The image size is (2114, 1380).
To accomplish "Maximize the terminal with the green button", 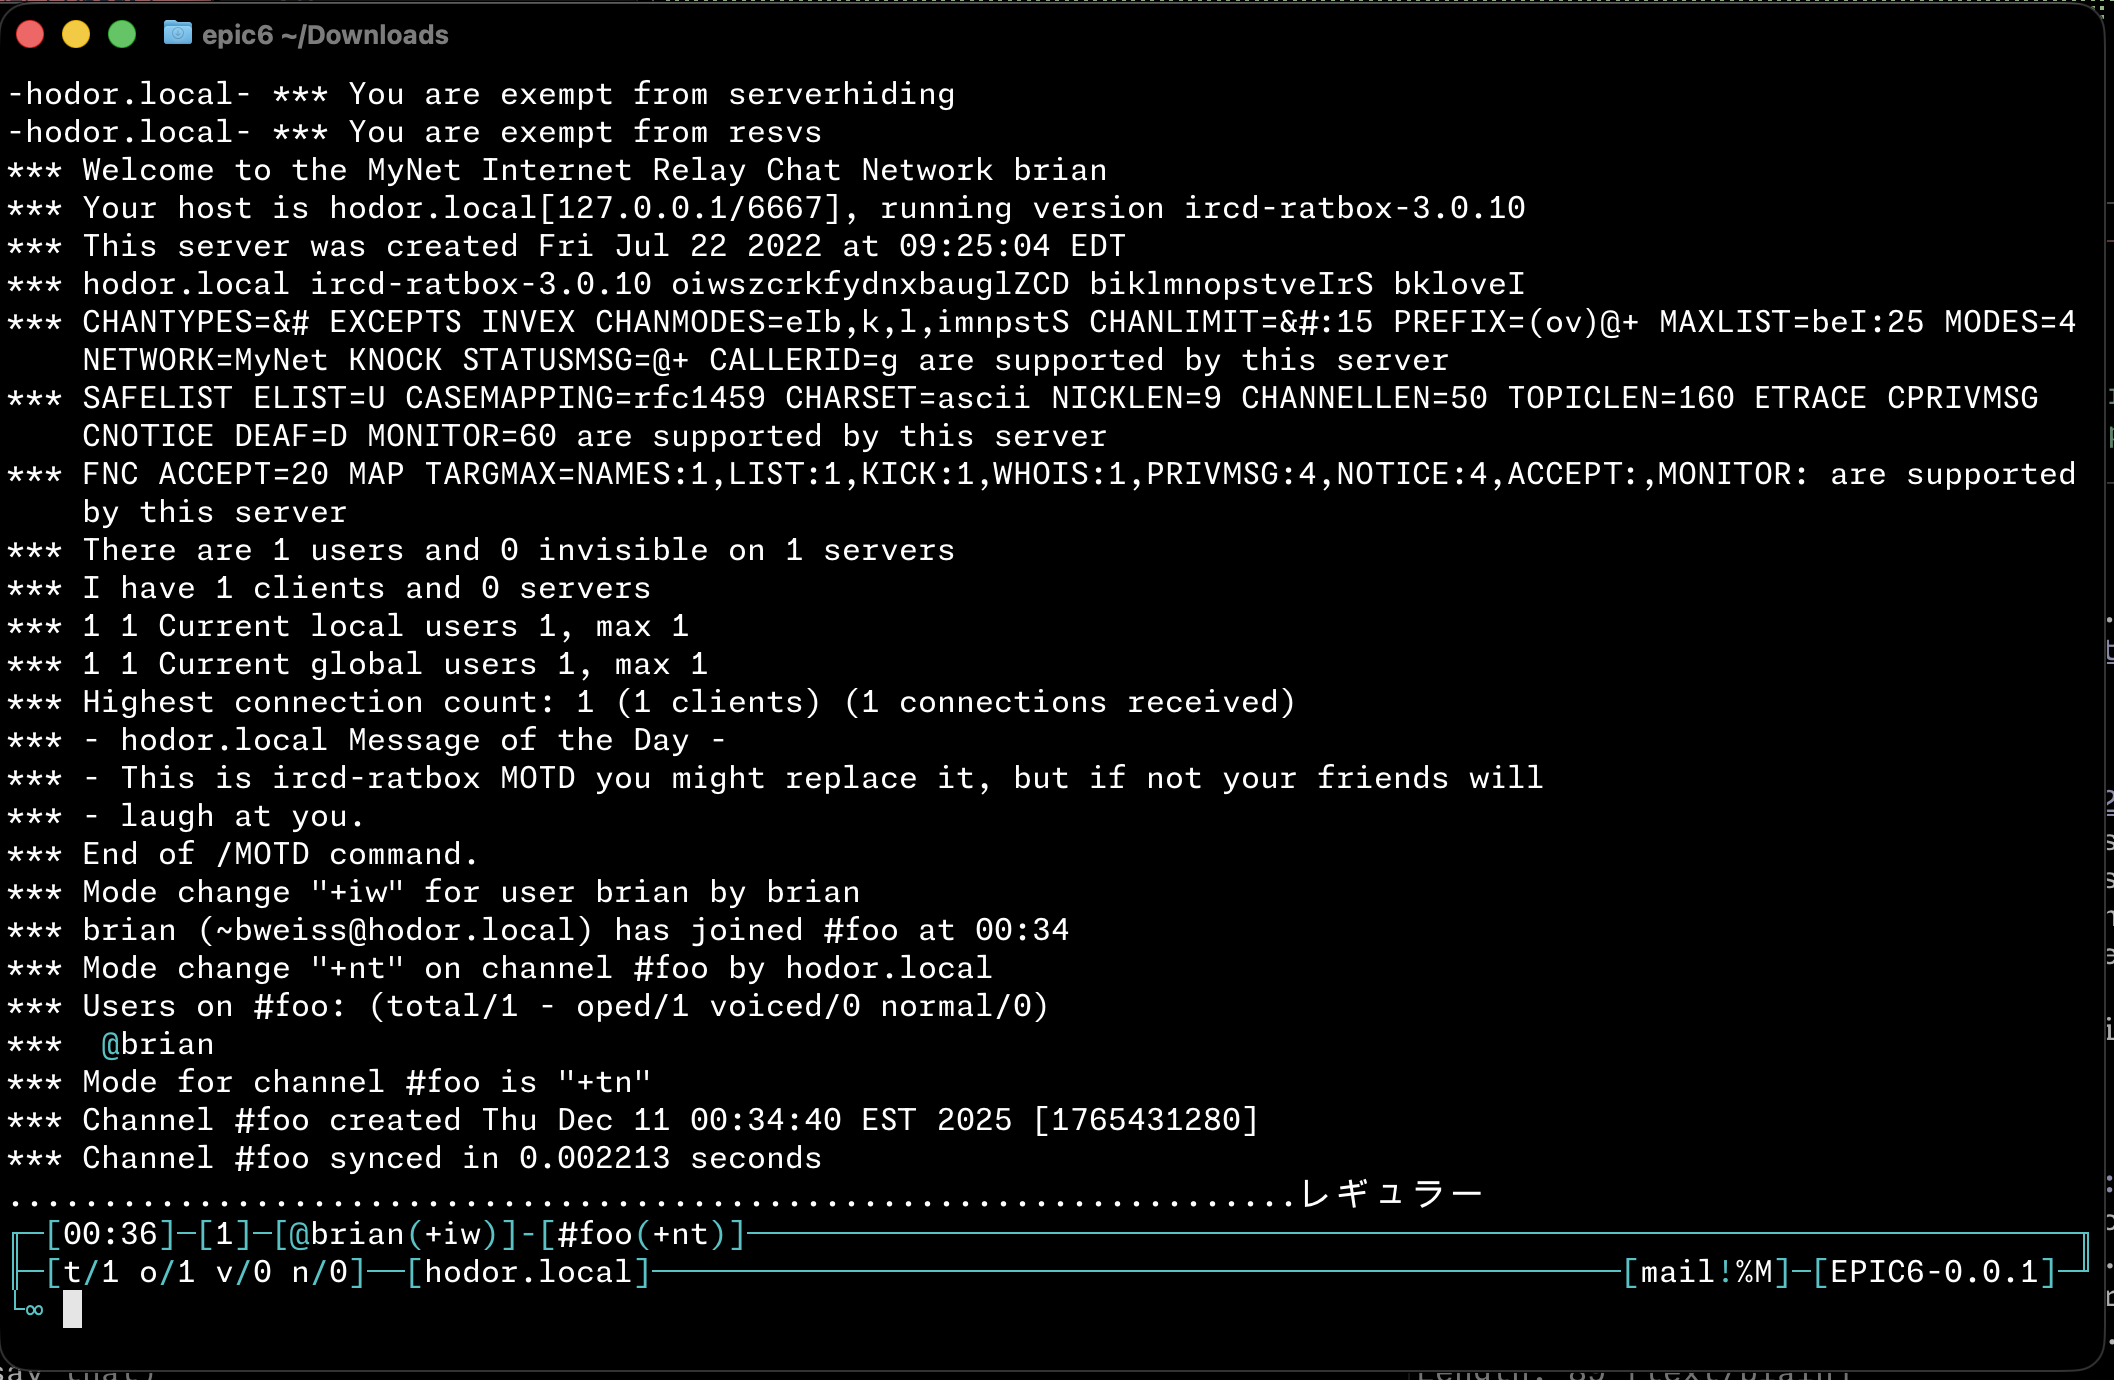I will 122,34.
